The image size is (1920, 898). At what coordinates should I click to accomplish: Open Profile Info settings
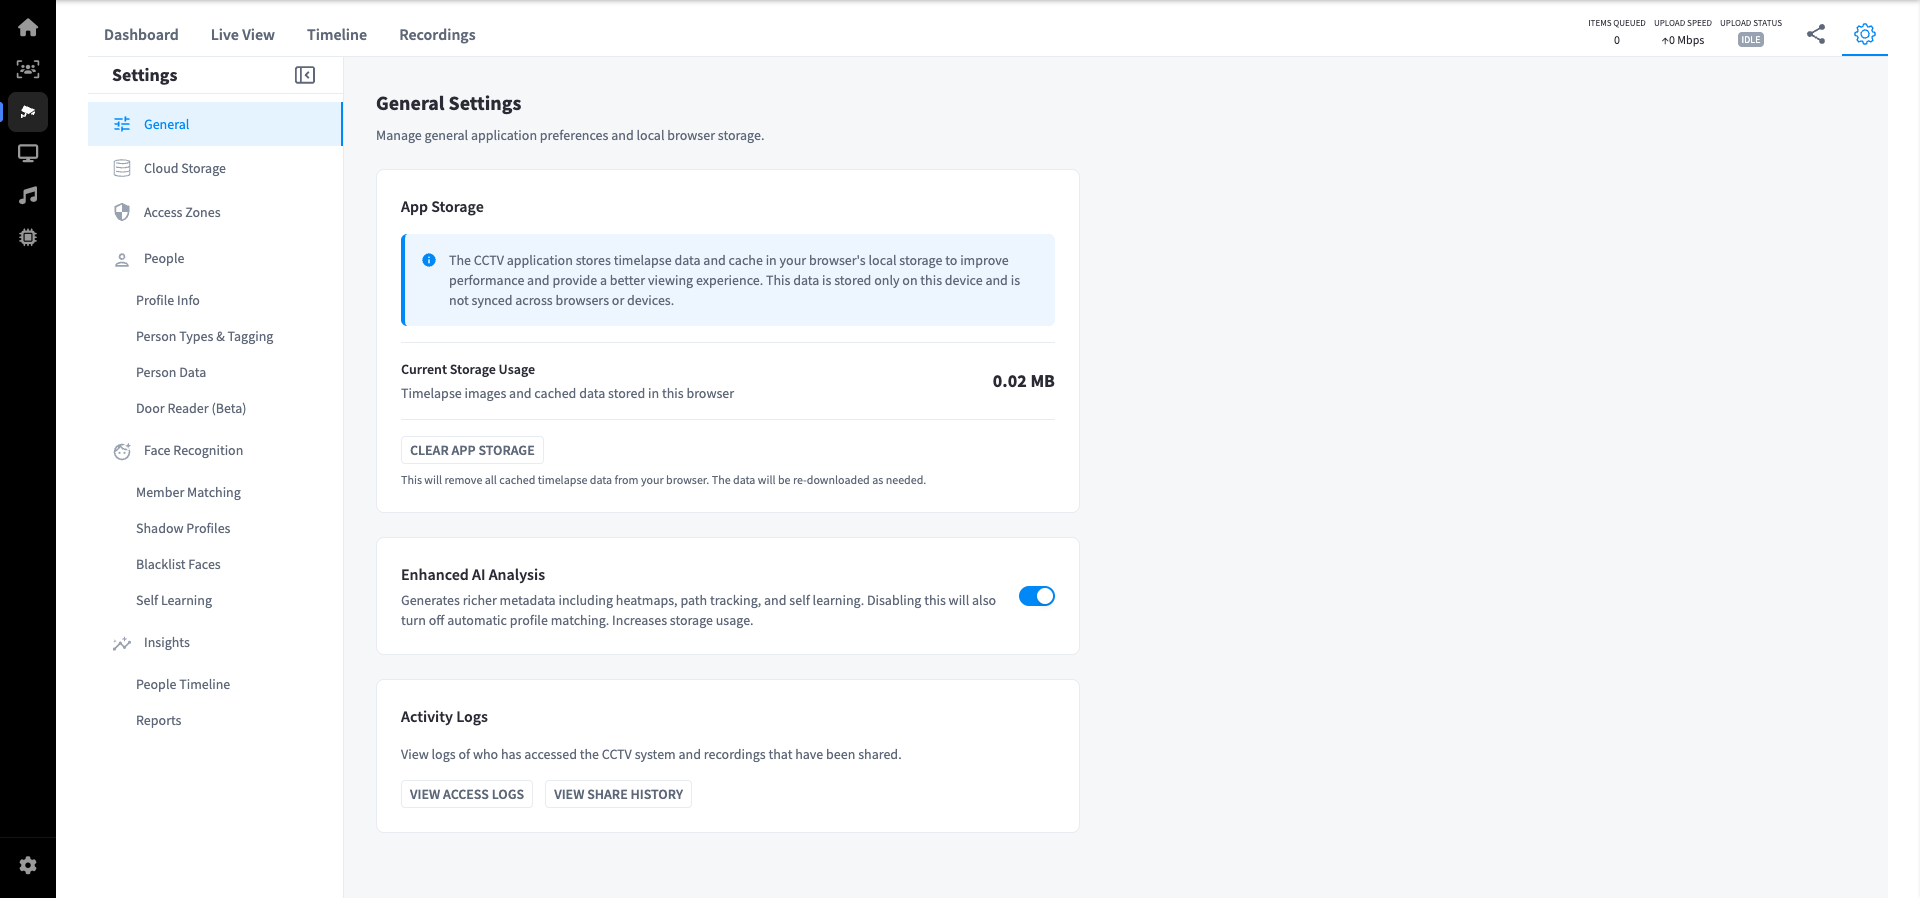pos(168,300)
